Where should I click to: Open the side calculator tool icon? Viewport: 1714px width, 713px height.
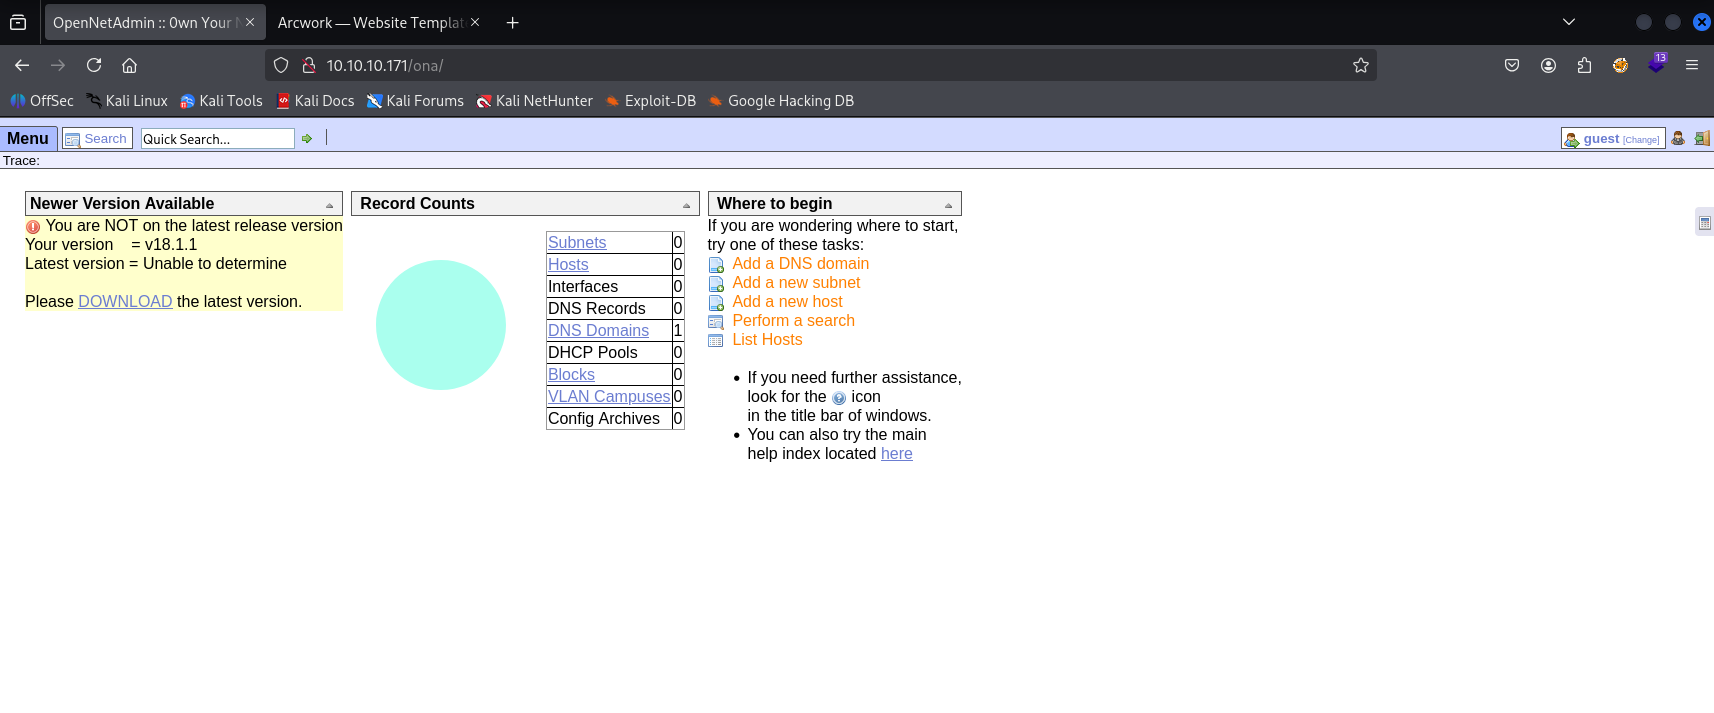point(1705,222)
